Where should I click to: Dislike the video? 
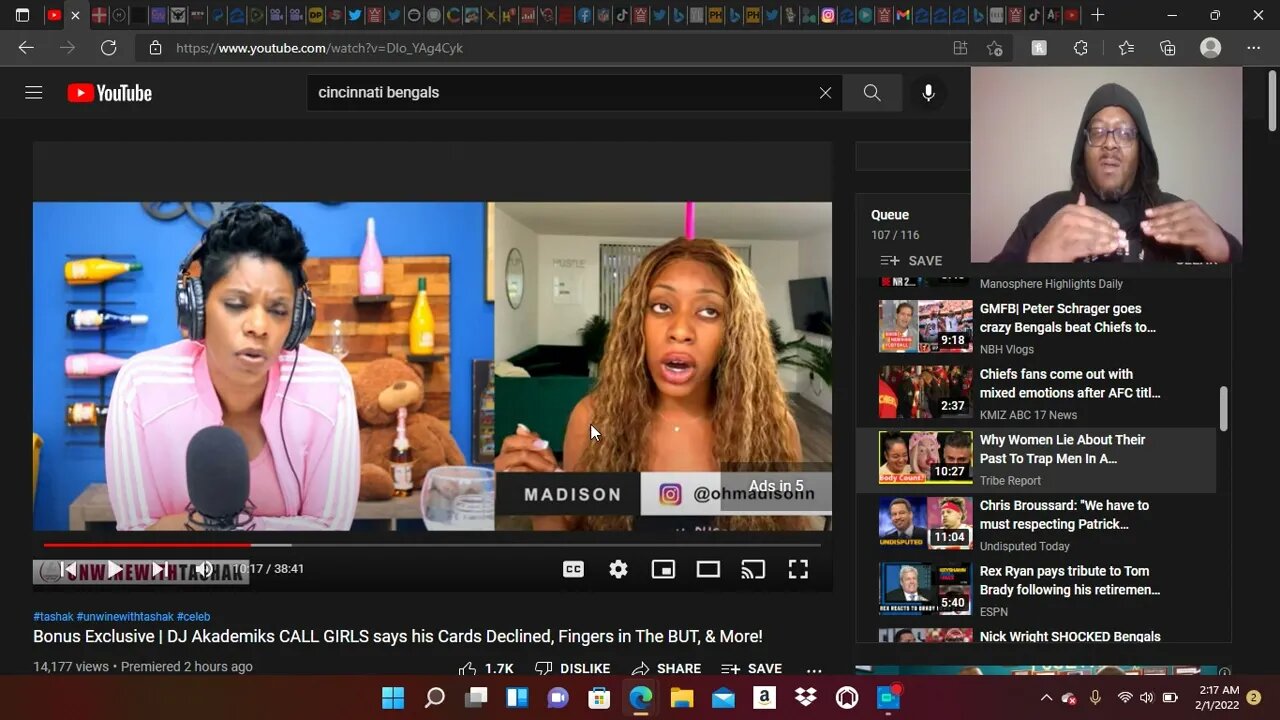click(572, 669)
